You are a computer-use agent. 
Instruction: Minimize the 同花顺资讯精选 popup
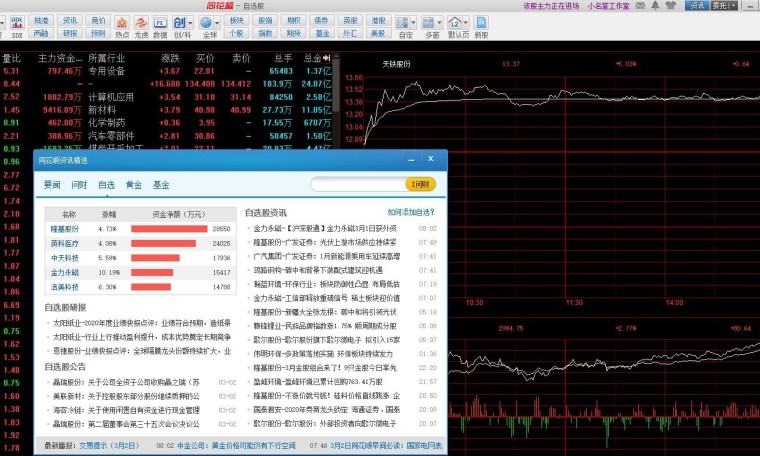(412, 159)
